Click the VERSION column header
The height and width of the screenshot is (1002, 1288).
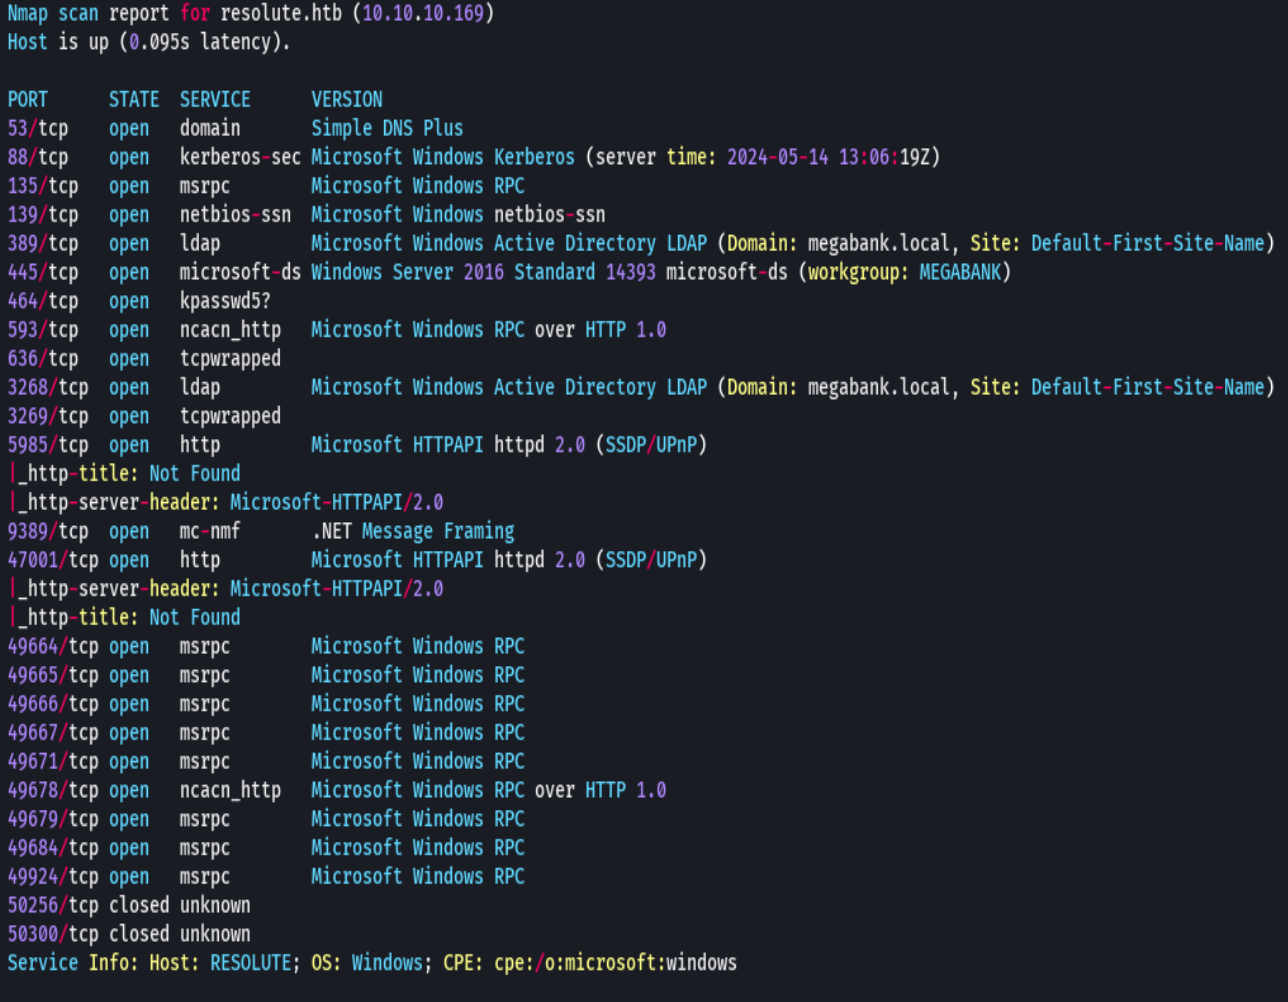(x=346, y=99)
